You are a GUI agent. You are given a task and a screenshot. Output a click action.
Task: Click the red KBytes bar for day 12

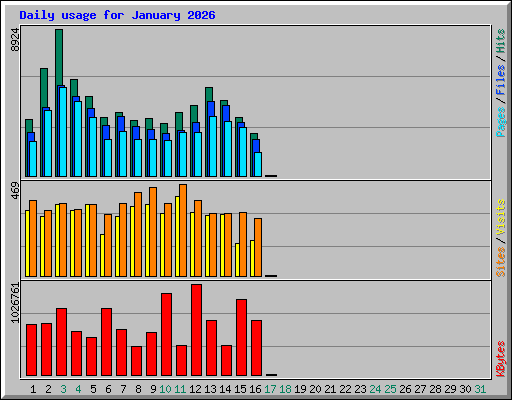pyautogui.click(x=197, y=330)
